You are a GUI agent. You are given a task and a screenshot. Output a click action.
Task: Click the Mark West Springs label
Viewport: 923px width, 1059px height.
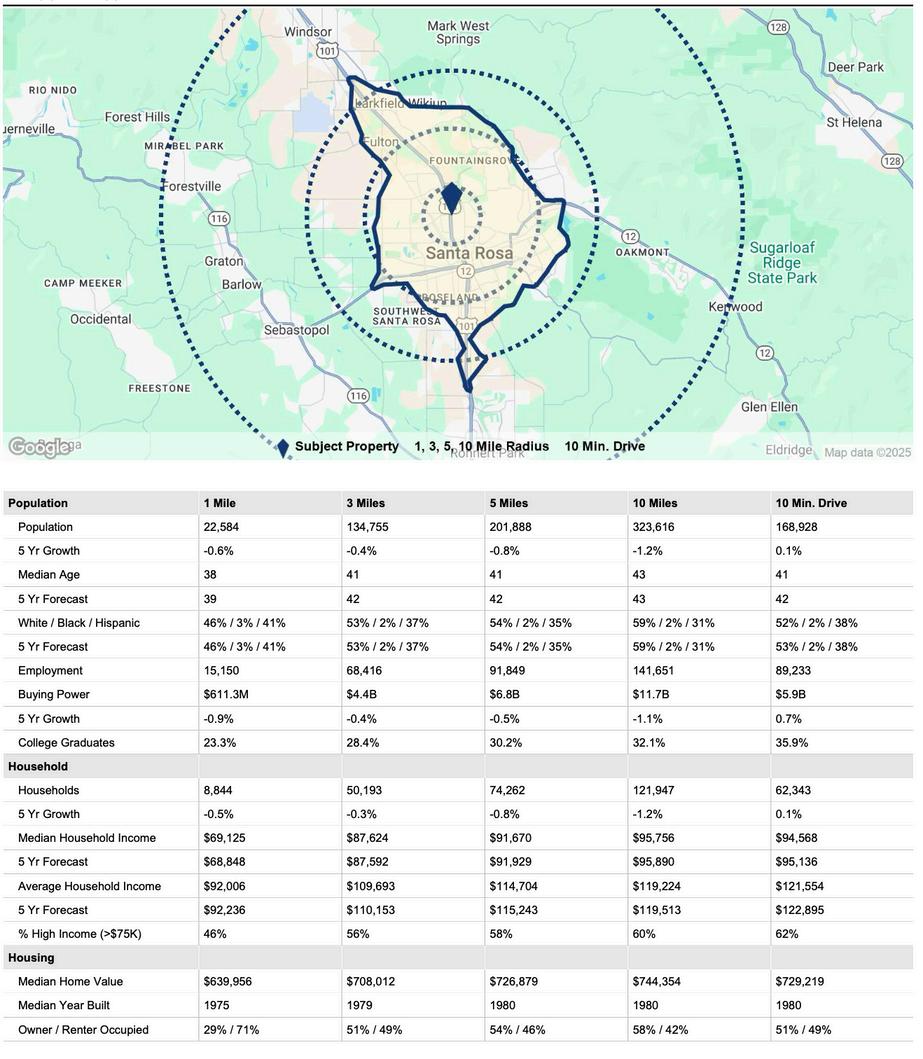(458, 32)
